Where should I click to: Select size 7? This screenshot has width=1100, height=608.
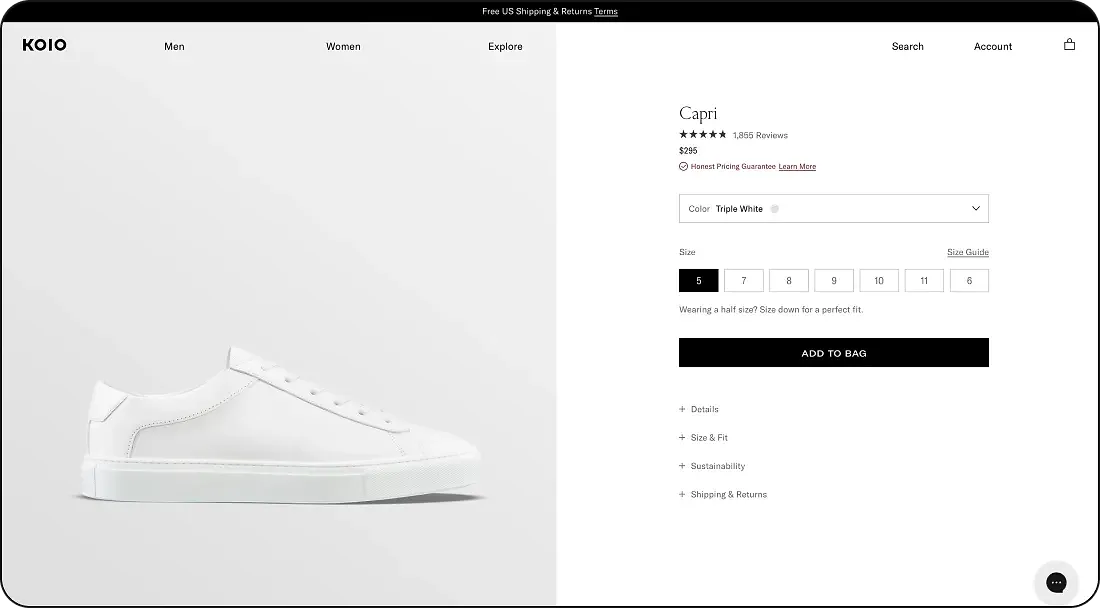tap(744, 281)
